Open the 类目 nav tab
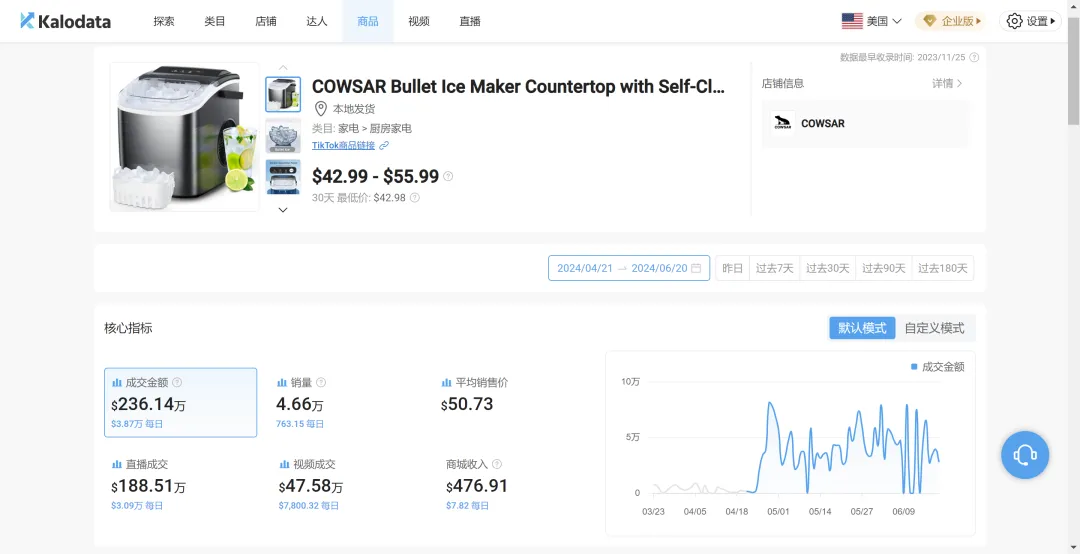 [215, 21]
